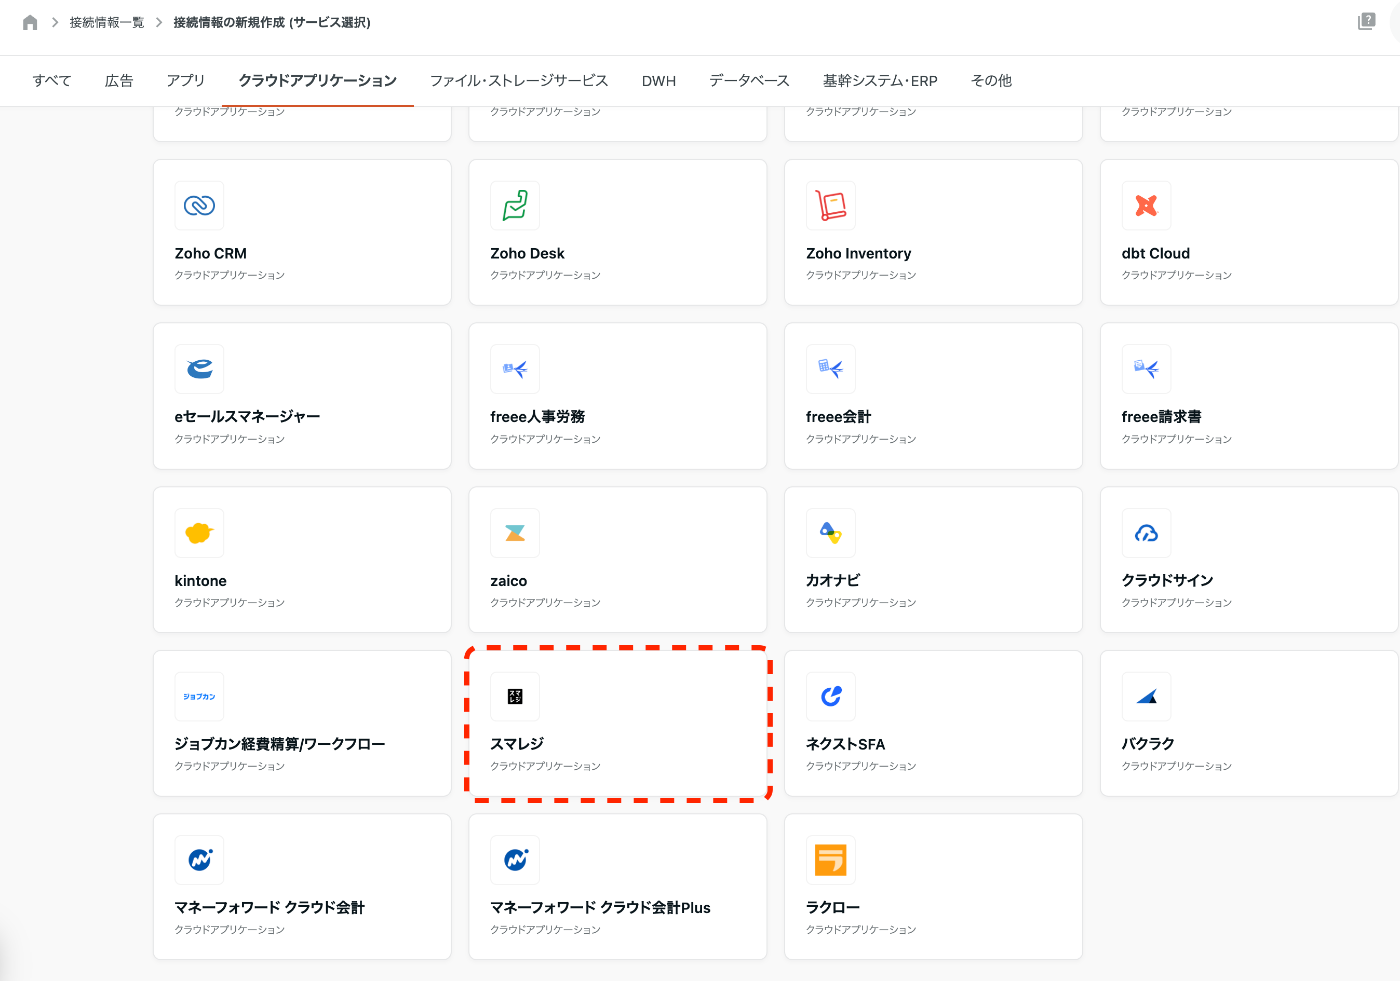Open the スマレジ service name
Viewport: 1400px width, 981px height.
click(517, 744)
